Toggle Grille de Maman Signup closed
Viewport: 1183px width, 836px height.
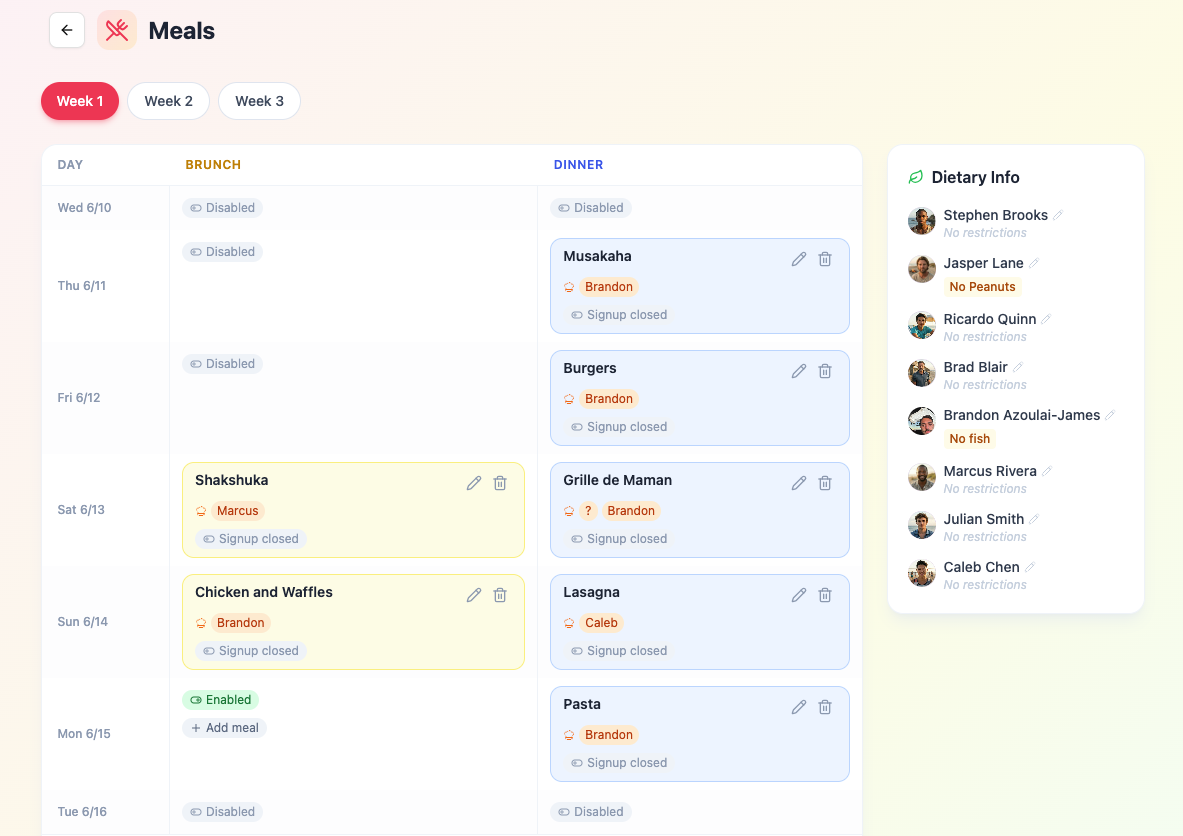tap(619, 539)
